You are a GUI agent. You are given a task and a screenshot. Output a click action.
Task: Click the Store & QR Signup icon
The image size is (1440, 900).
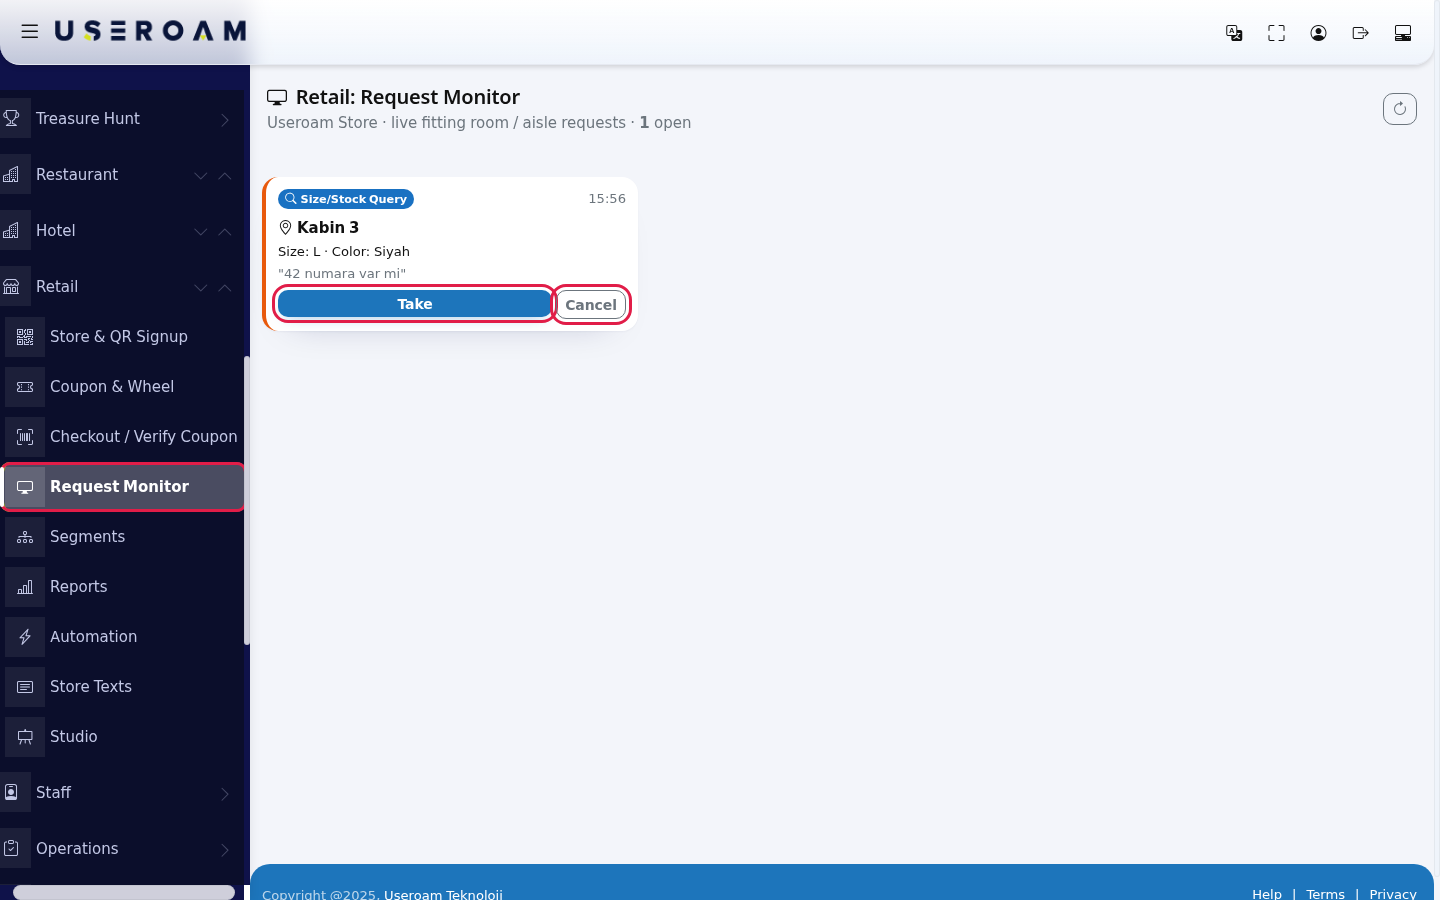click(25, 337)
